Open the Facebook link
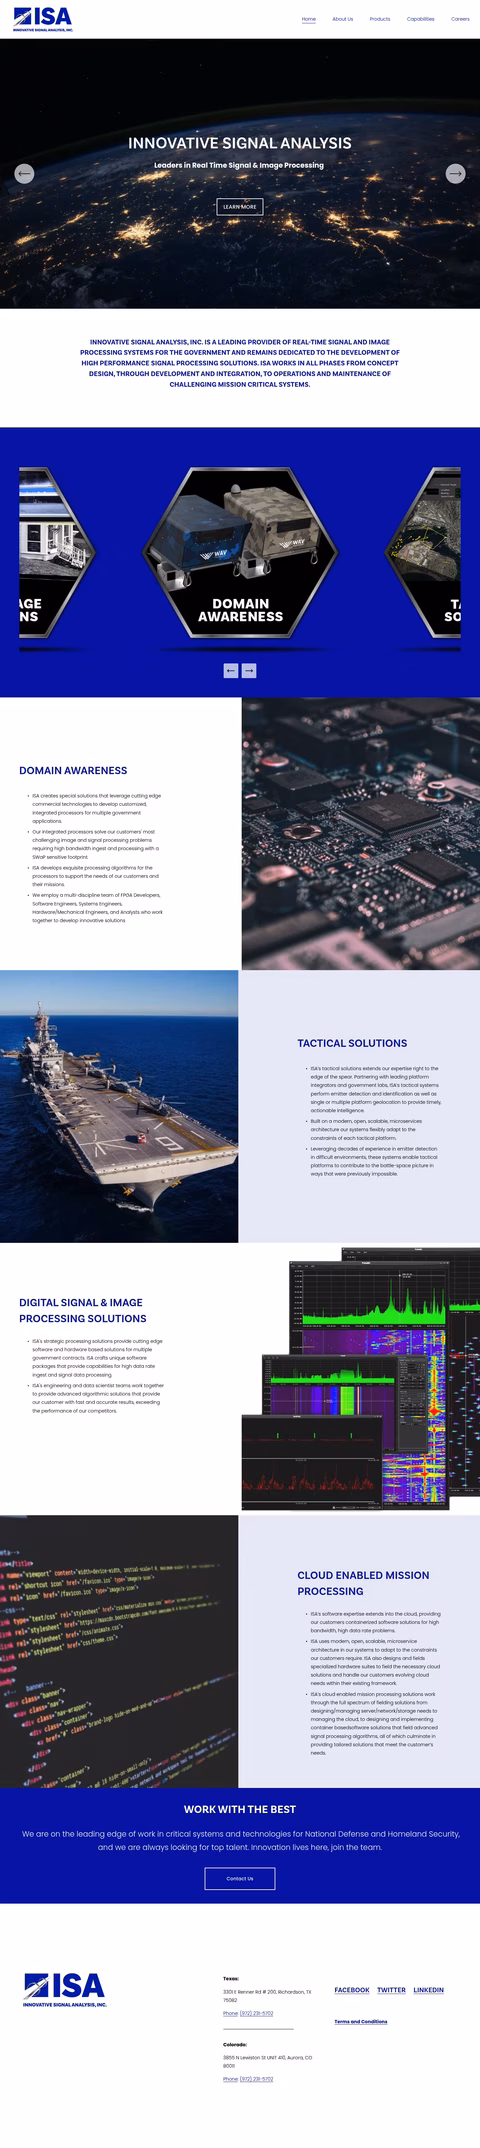Viewport: 480px width, 2148px height. 352,1990
